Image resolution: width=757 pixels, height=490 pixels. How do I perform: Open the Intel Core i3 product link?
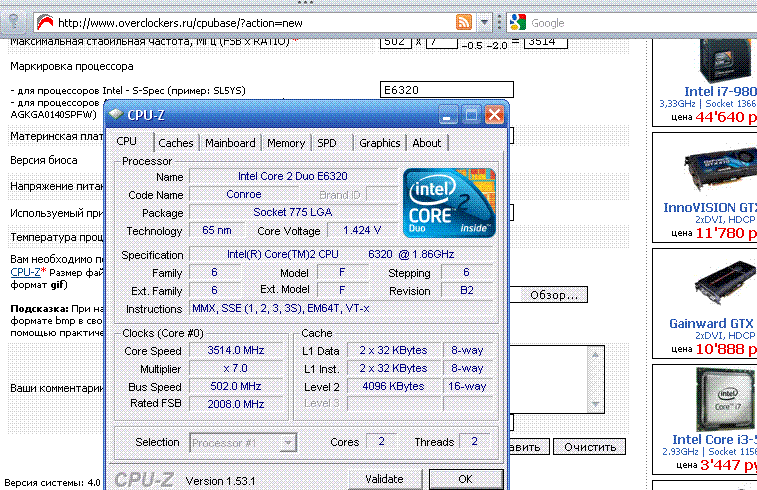coord(715,439)
